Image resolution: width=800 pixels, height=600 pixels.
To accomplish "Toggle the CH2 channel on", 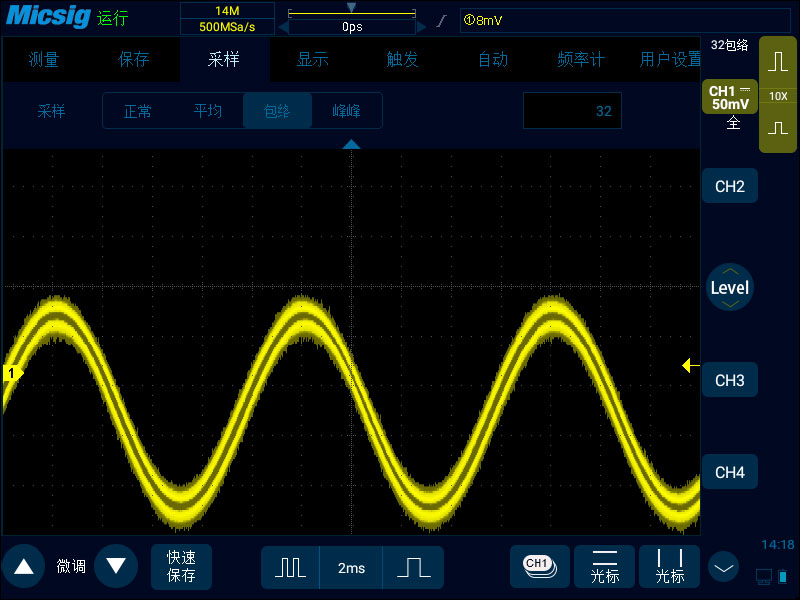I will point(729,186).
